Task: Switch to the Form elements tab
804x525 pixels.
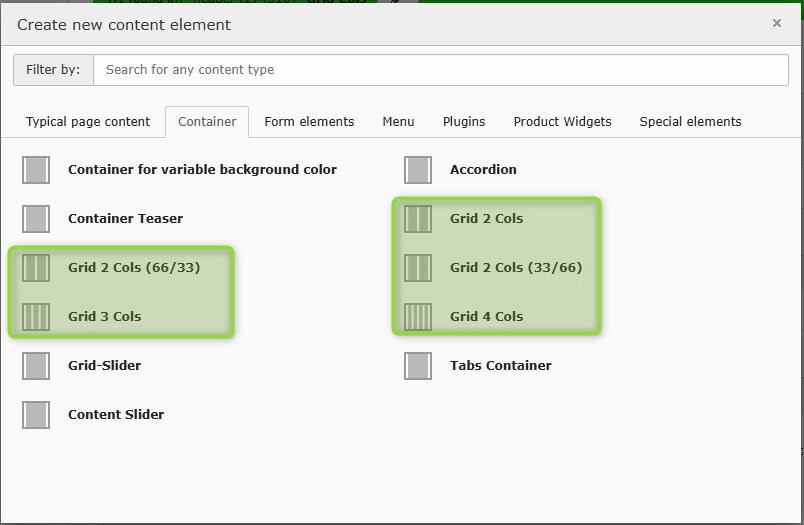Action: (x=309, y=122)
